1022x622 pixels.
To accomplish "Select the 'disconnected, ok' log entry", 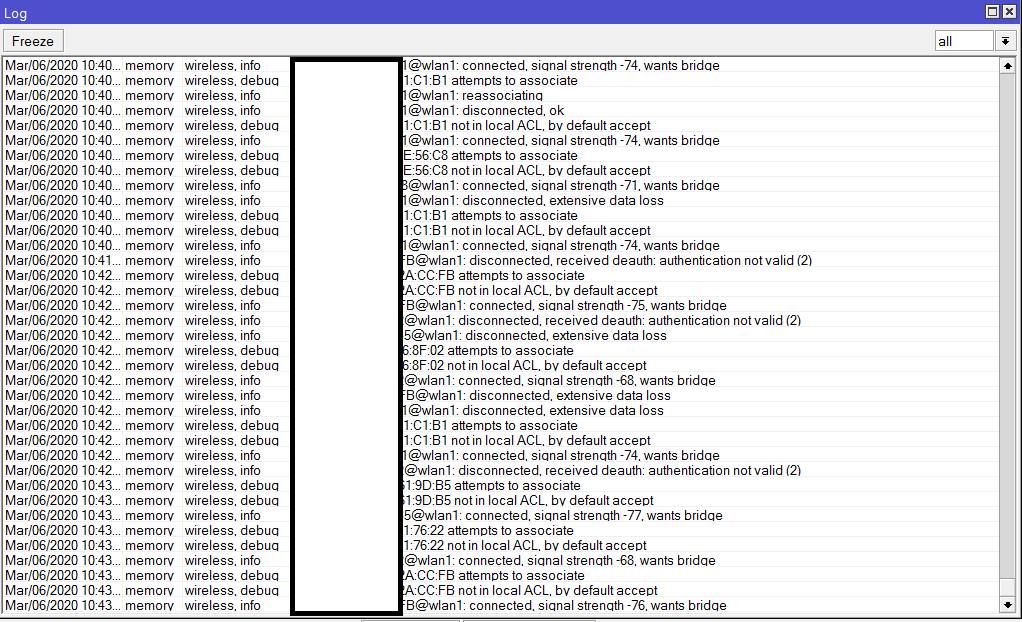I will (501, 111).
